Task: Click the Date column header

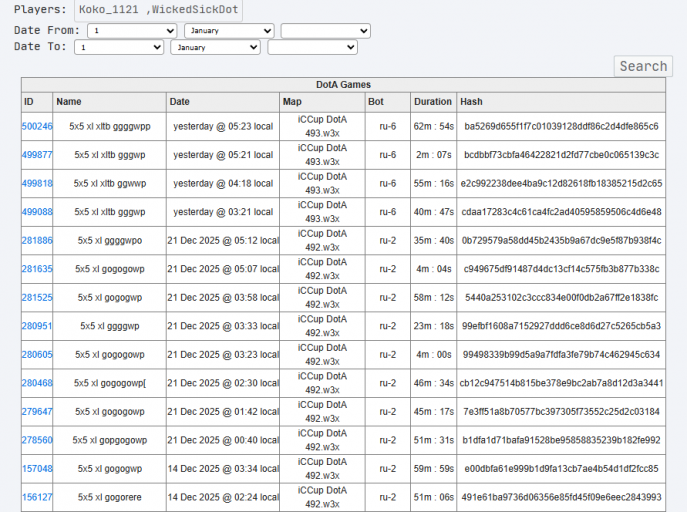Action: (x=223, y=102)
